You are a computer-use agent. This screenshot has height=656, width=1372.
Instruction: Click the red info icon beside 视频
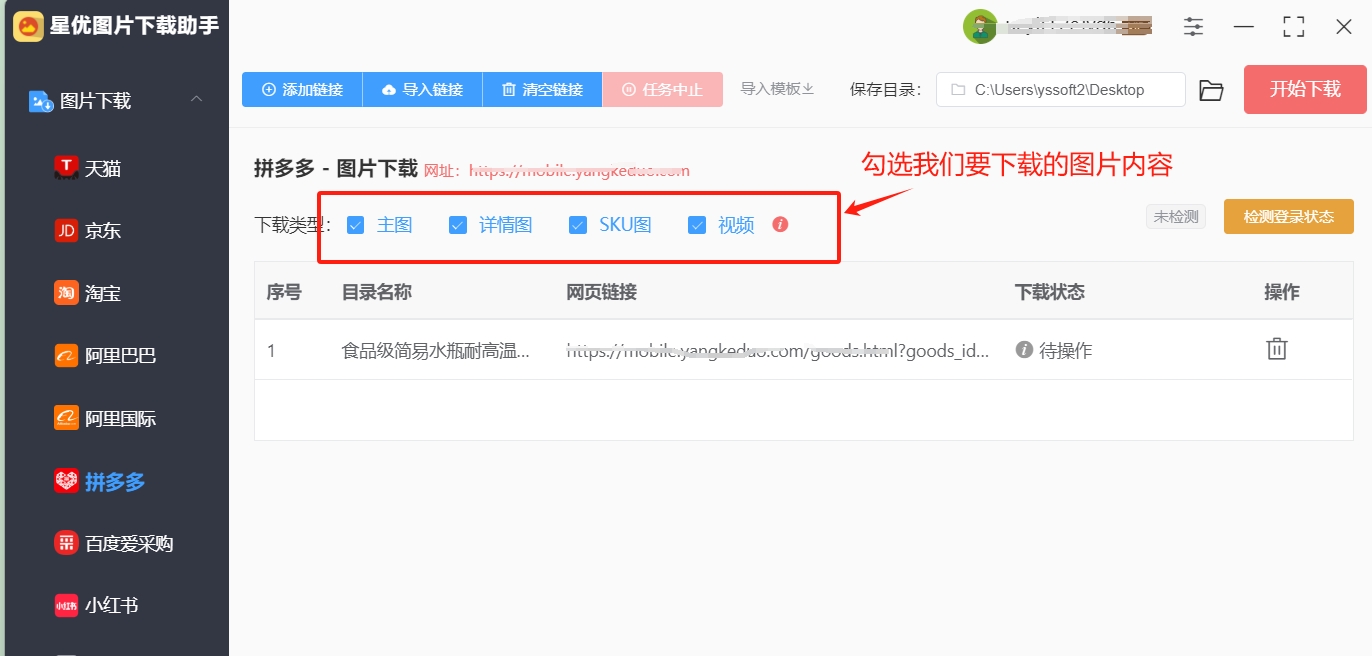[781, 224]
